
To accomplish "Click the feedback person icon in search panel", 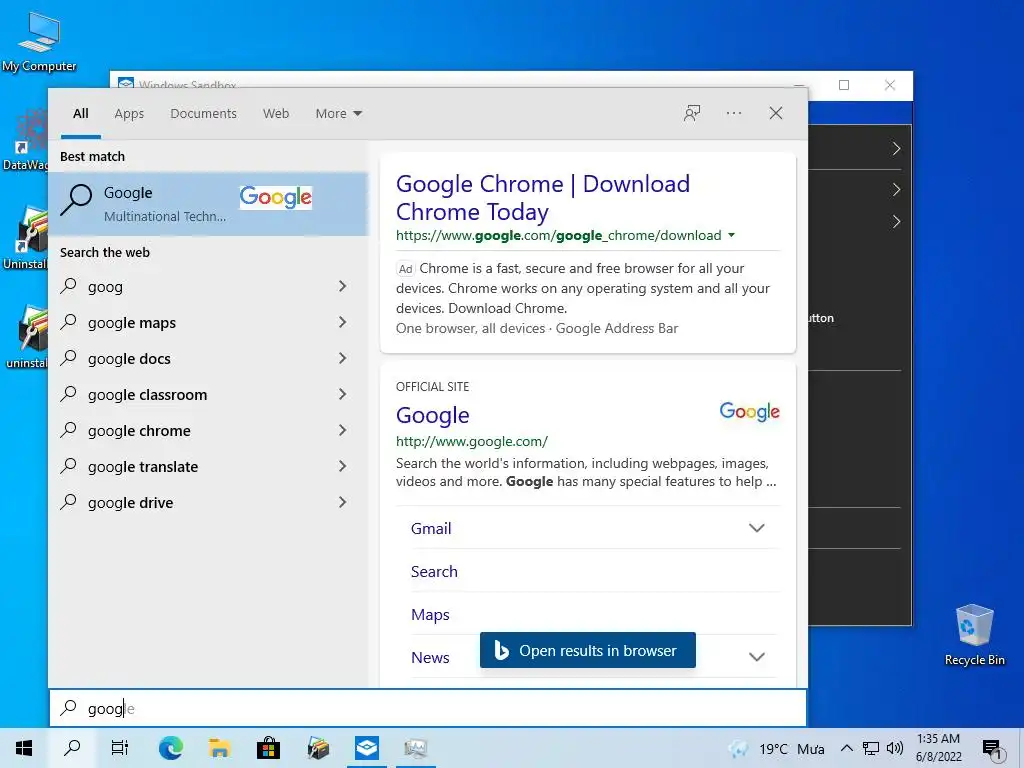I will (x=692, y=113).
